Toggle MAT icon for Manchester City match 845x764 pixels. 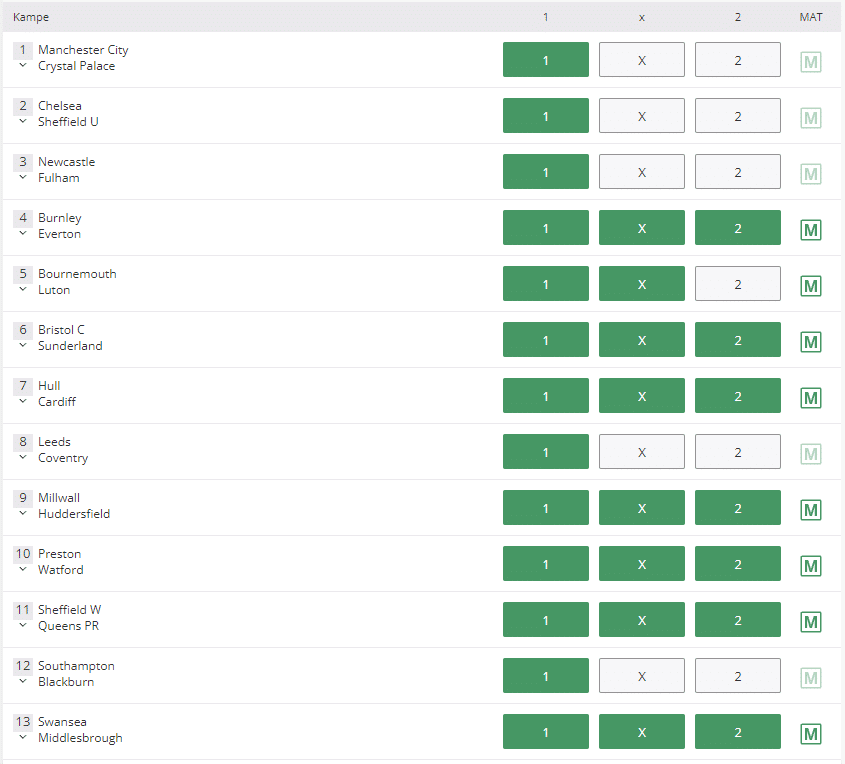coord(811,62)
